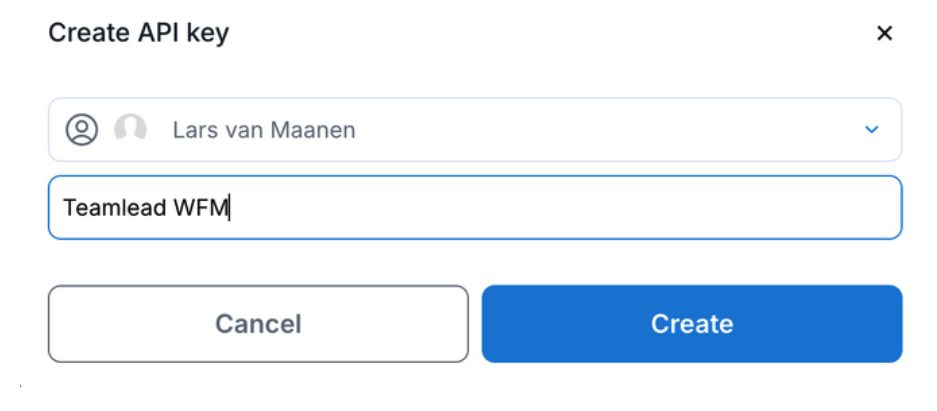Viewport: 937px width, 411px height.
Task: Expand the user dropdown chevron
Action: point(871,130)
